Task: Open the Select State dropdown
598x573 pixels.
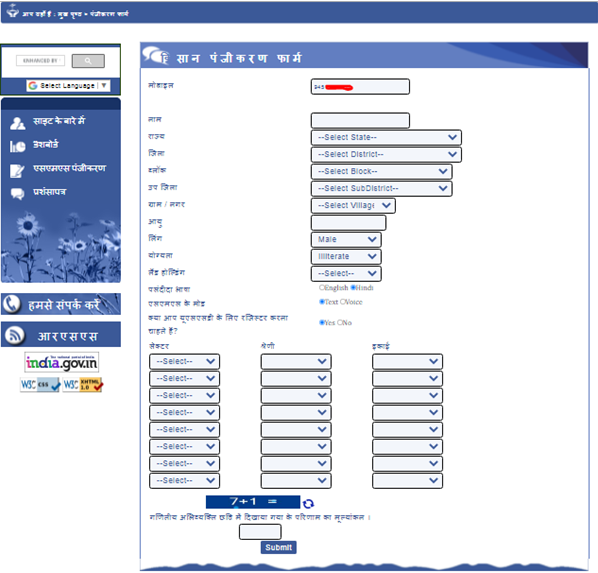Action: (x=386, y=137)
